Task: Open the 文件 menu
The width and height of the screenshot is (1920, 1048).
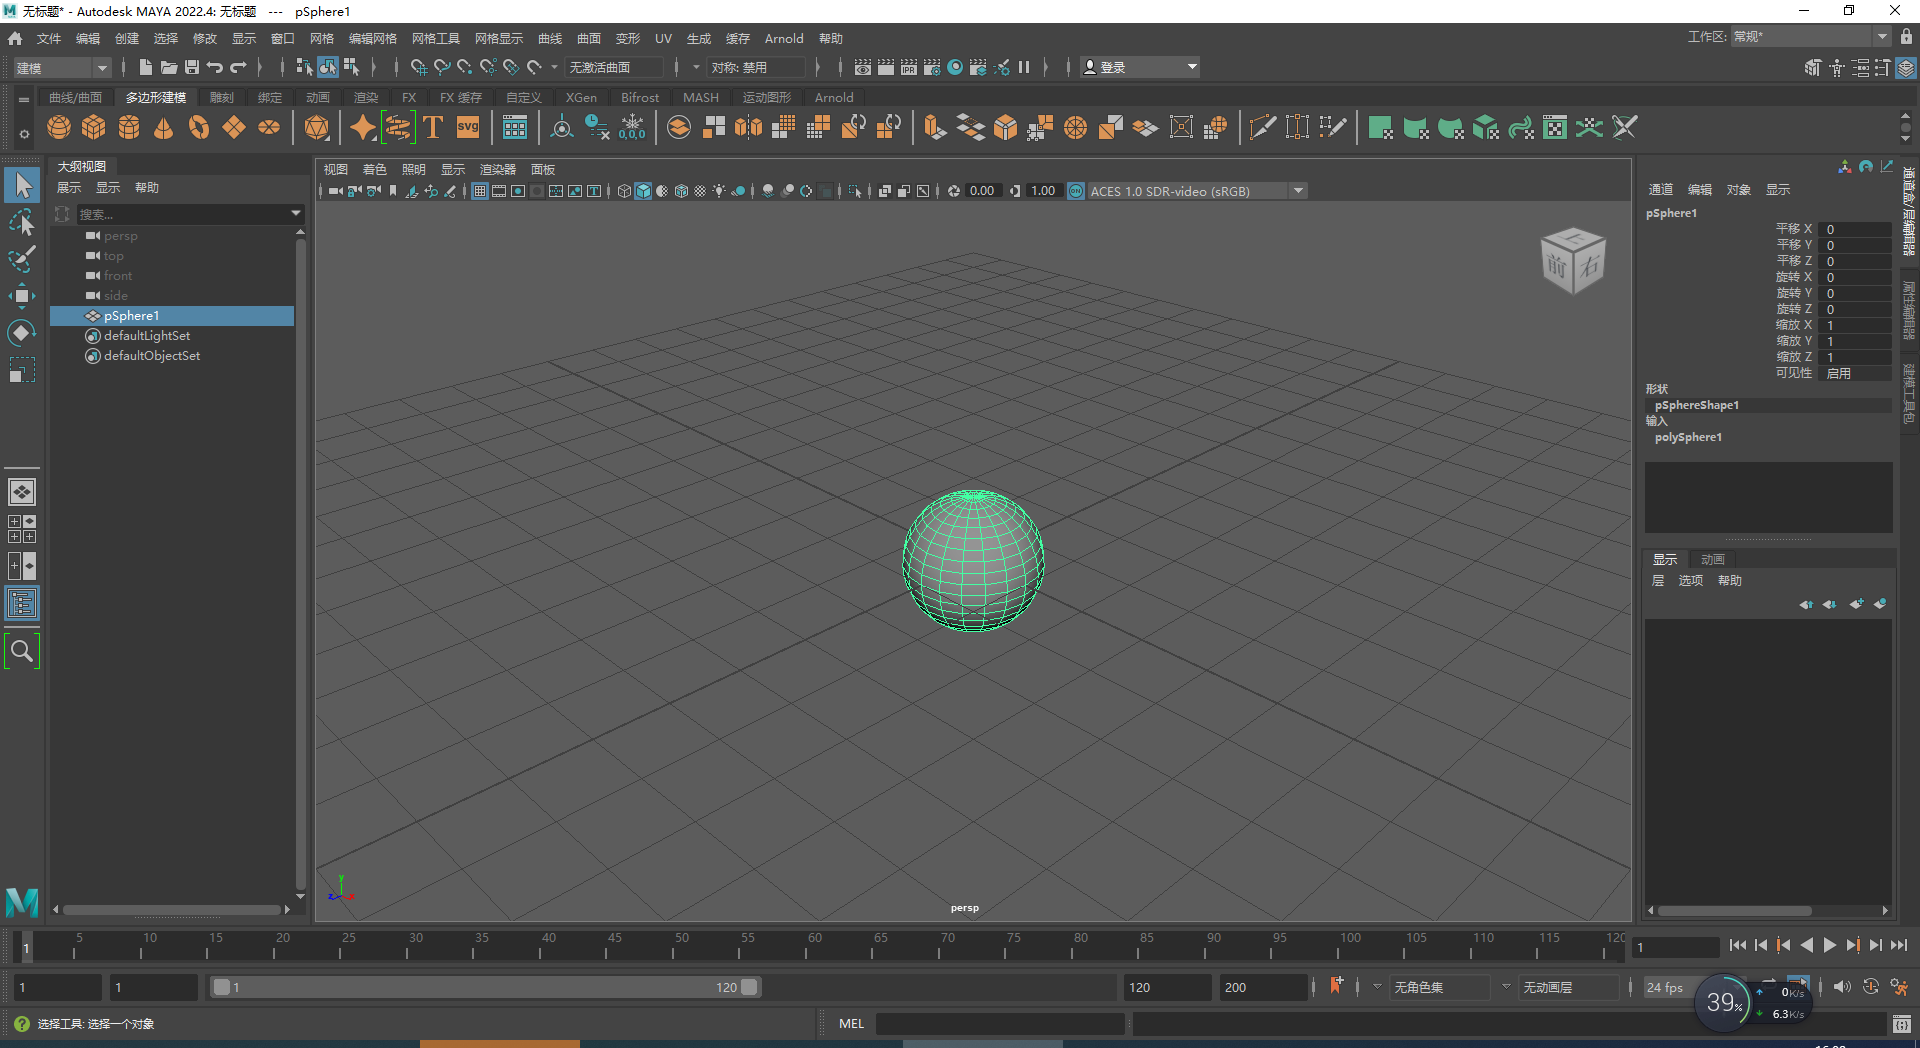Action: (49, 38)
